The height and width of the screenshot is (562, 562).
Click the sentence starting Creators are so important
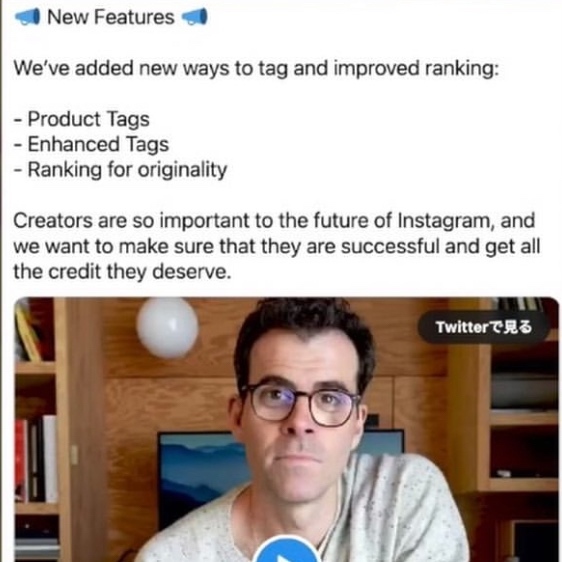pyautogui.click(x=276, y=246)
